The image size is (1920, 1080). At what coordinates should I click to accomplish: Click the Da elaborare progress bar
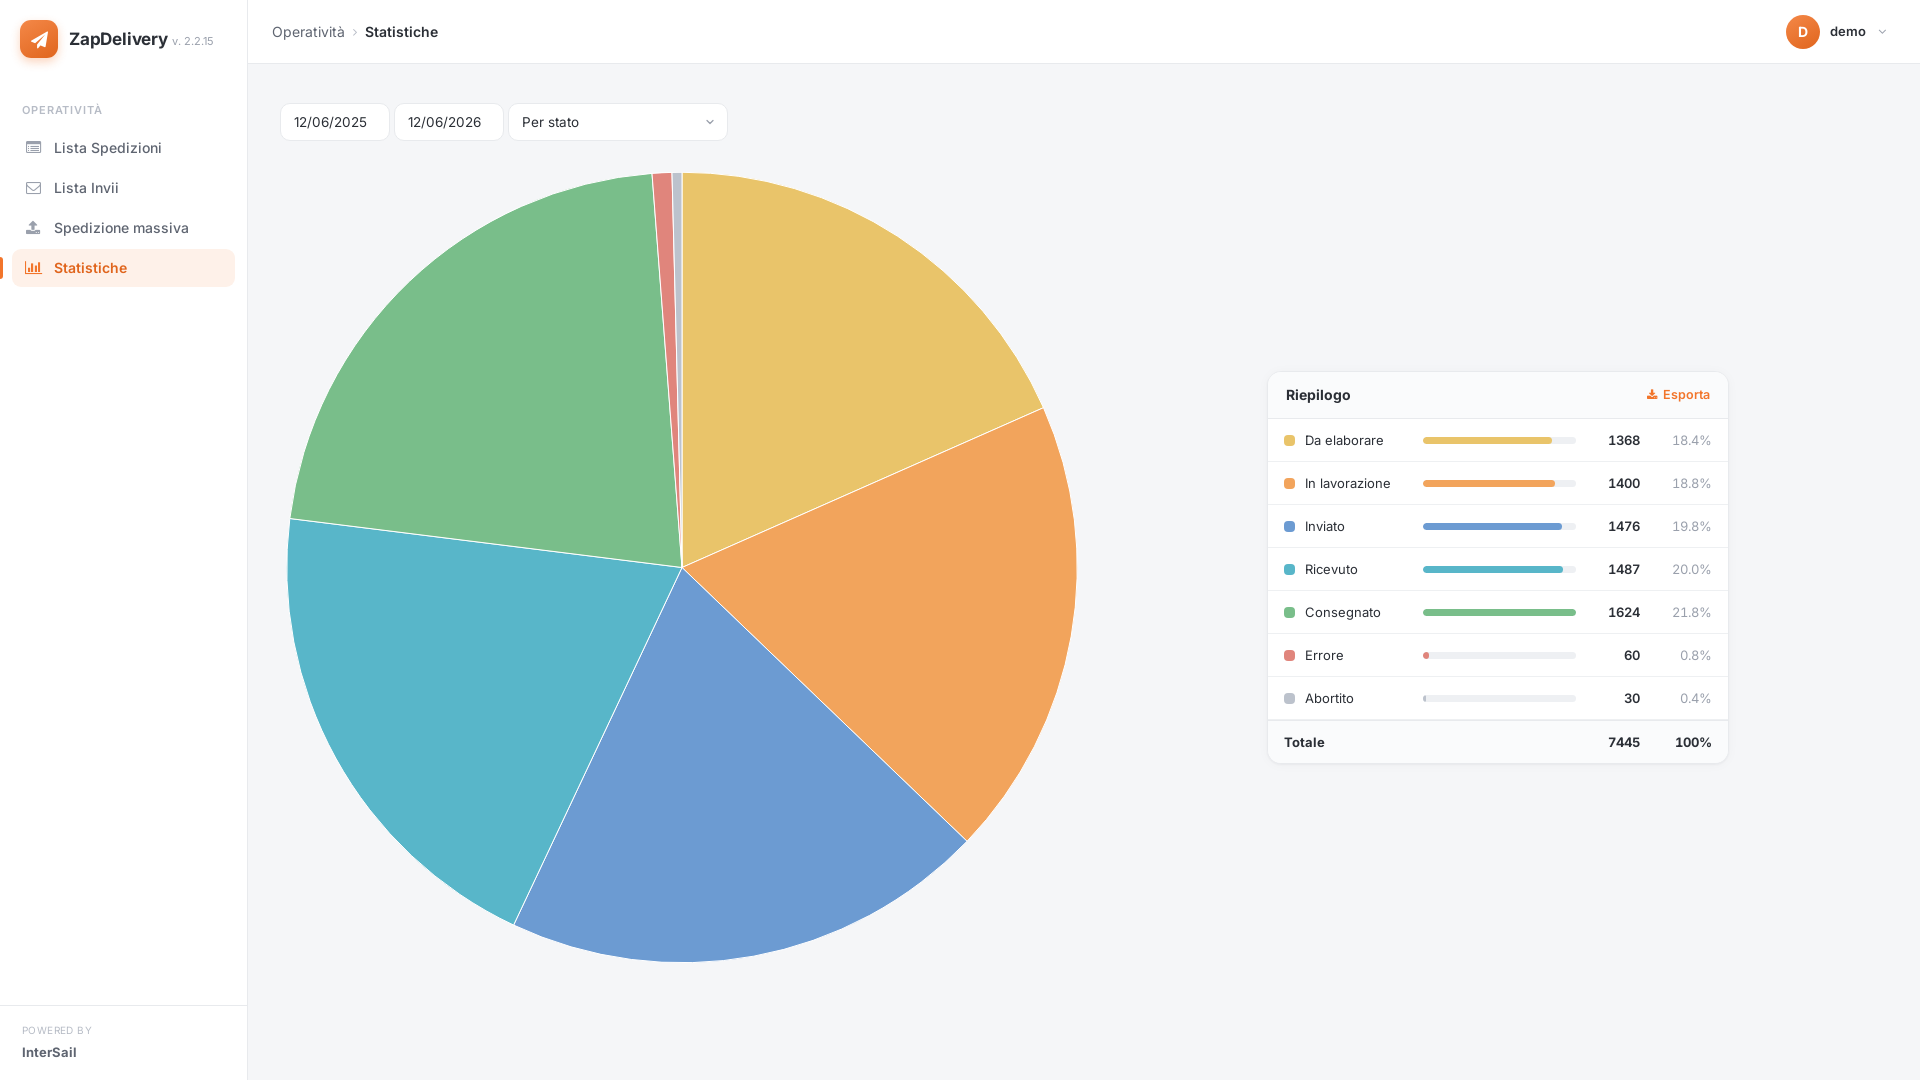point(1499,441)
